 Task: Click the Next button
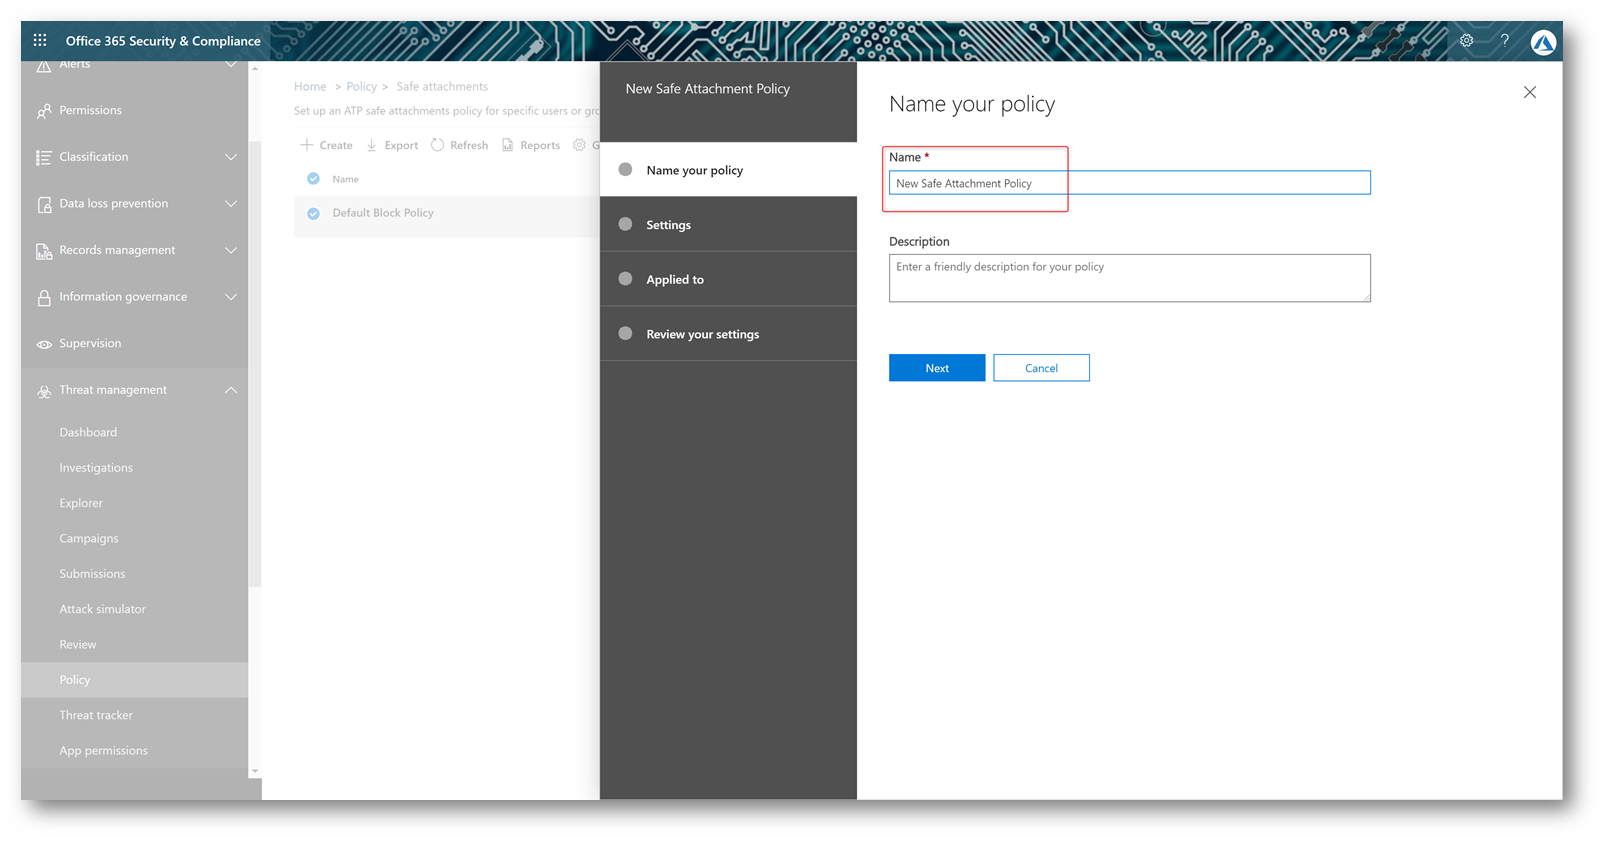(x=937, y=368)
